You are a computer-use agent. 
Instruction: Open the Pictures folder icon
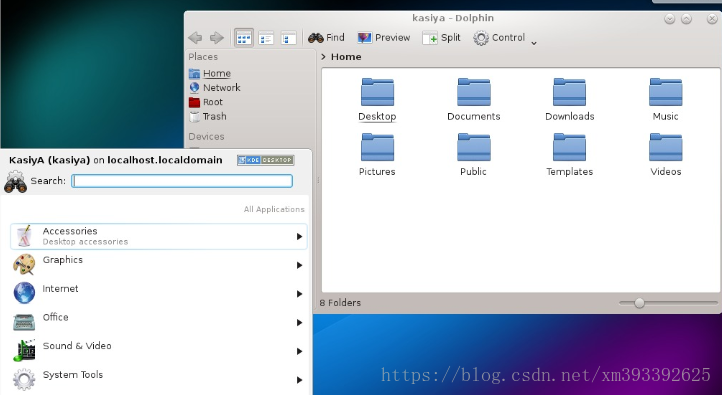[x=377, y=147]
